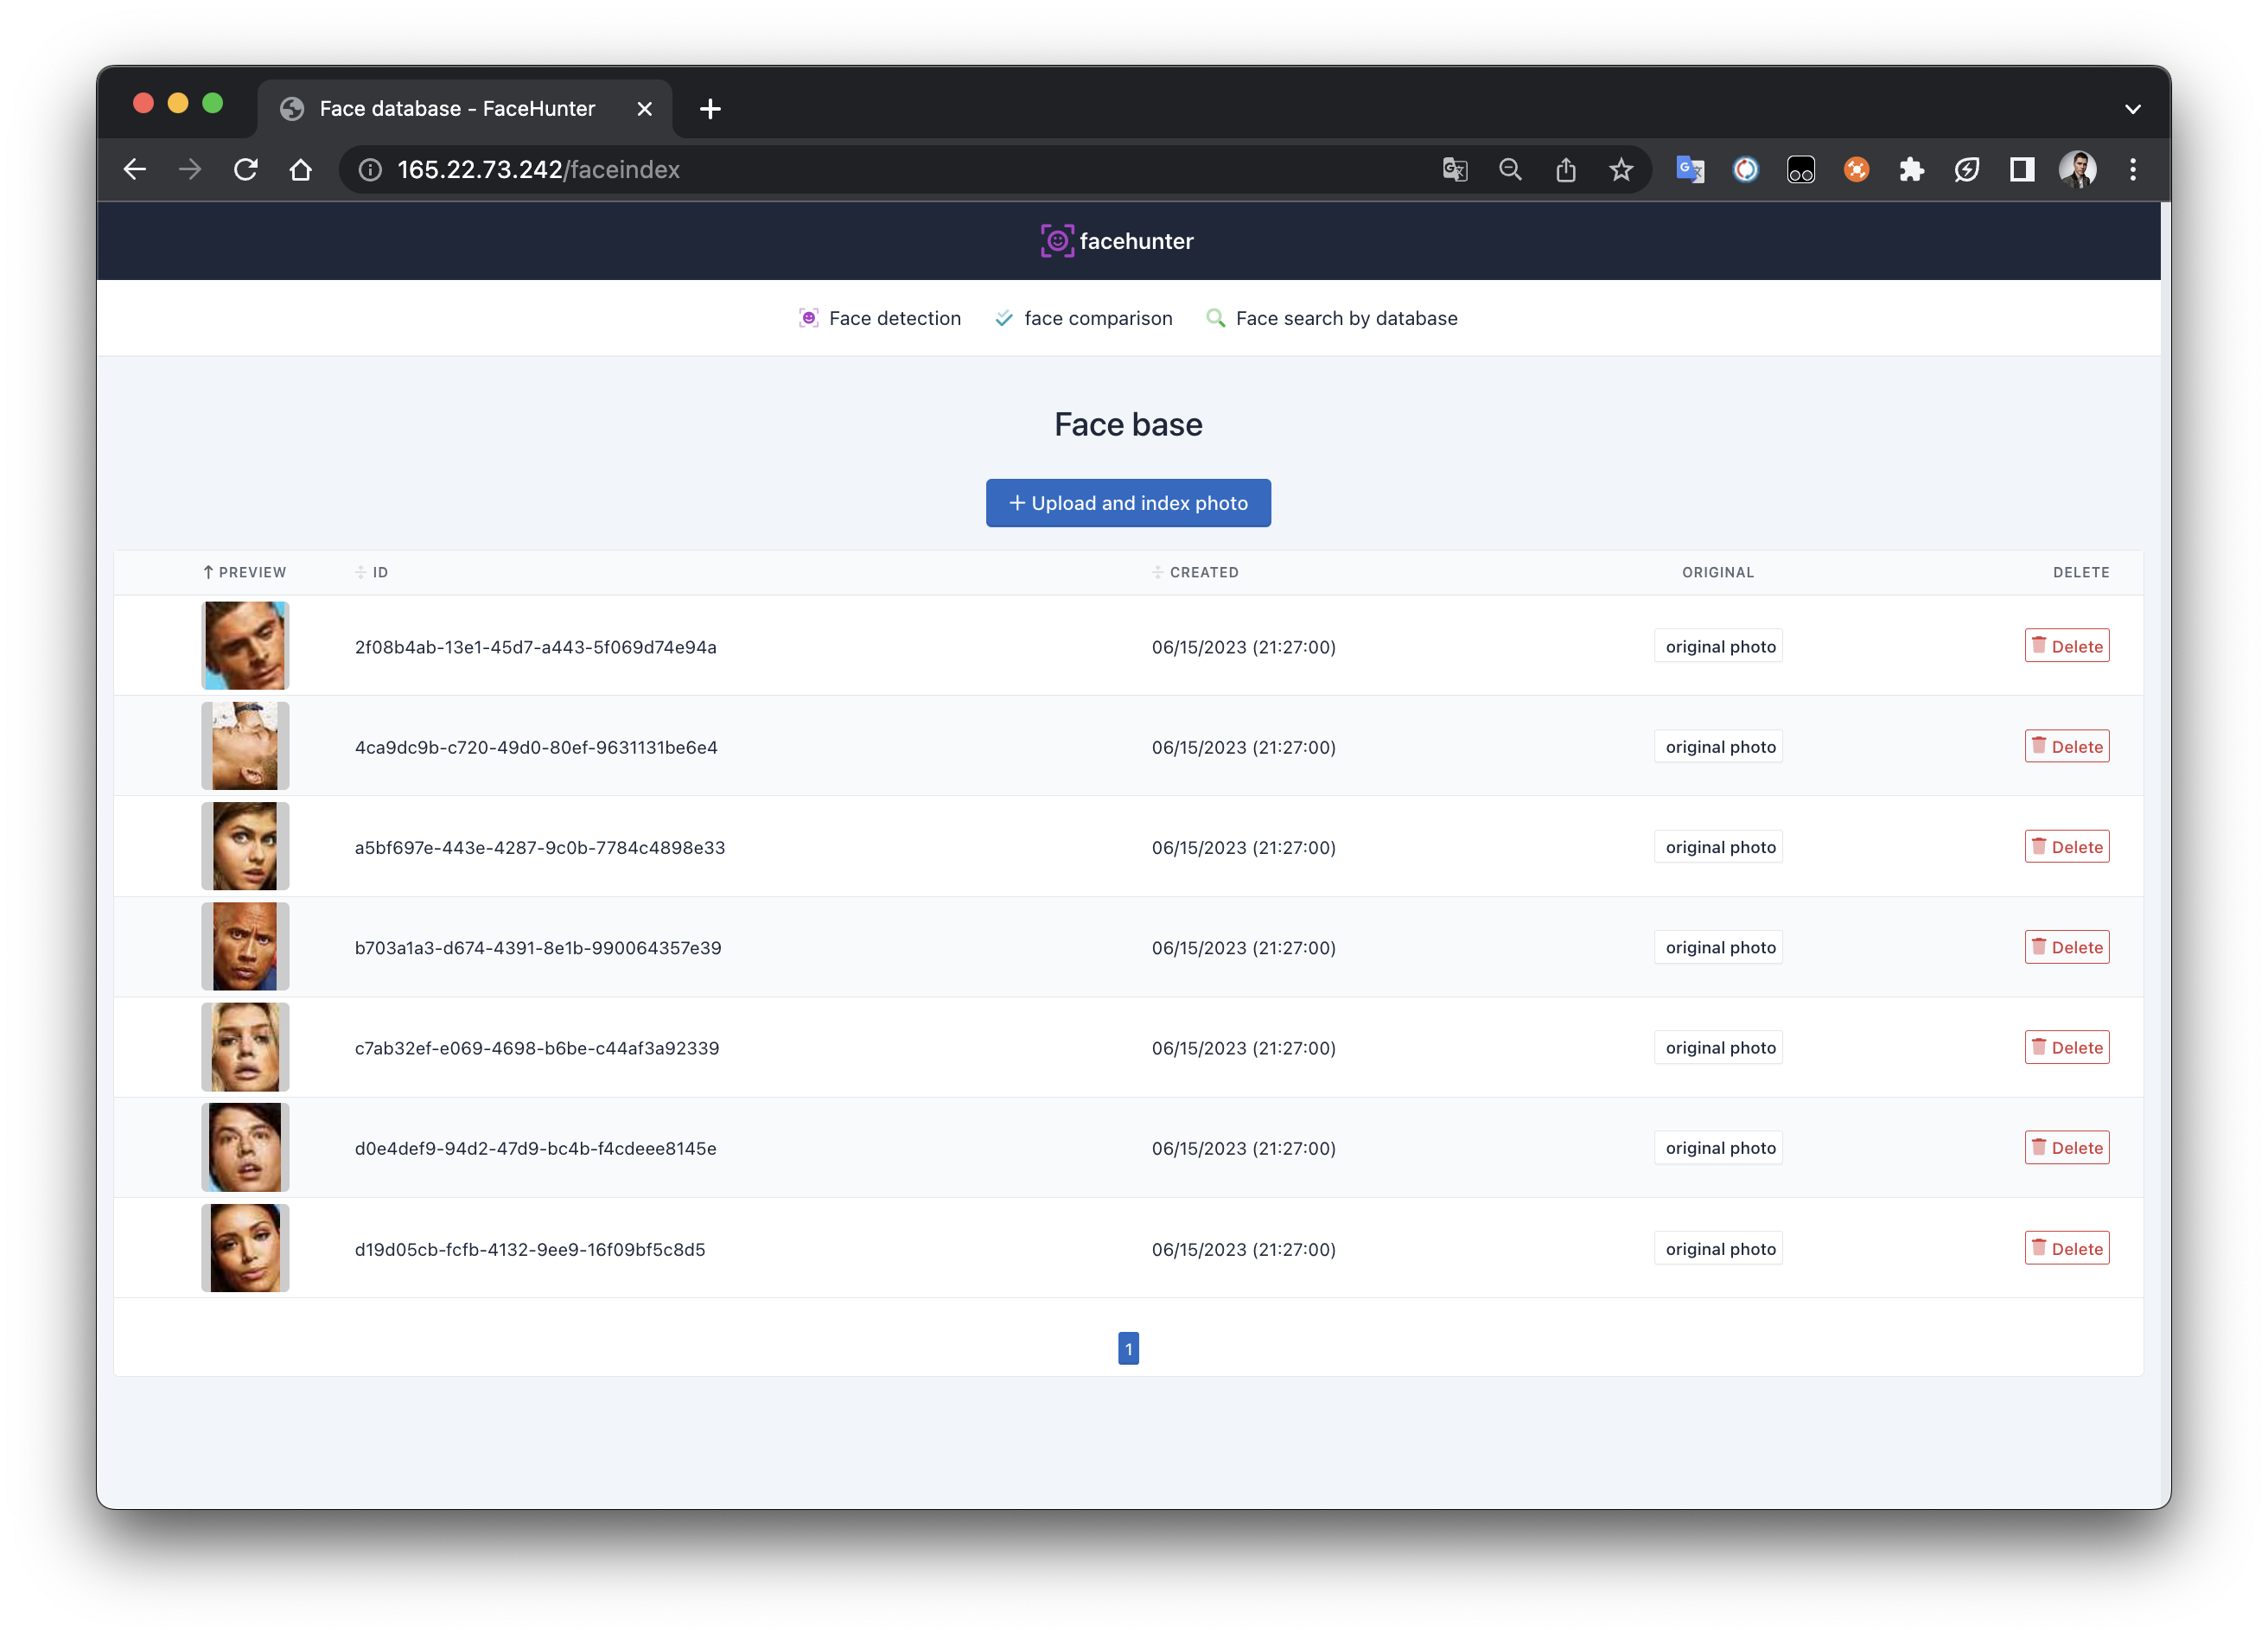Click the address bar URL
This screenshot has width=2268, height=1637.
pyautogui.click(x=538, y=170)
